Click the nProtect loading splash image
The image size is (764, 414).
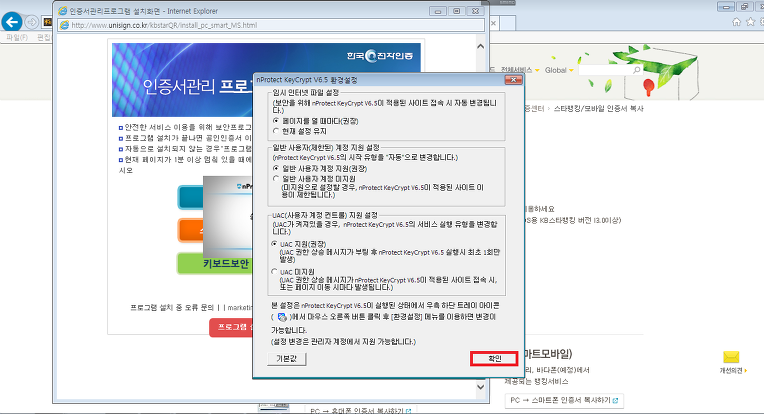tap(228, 216)
